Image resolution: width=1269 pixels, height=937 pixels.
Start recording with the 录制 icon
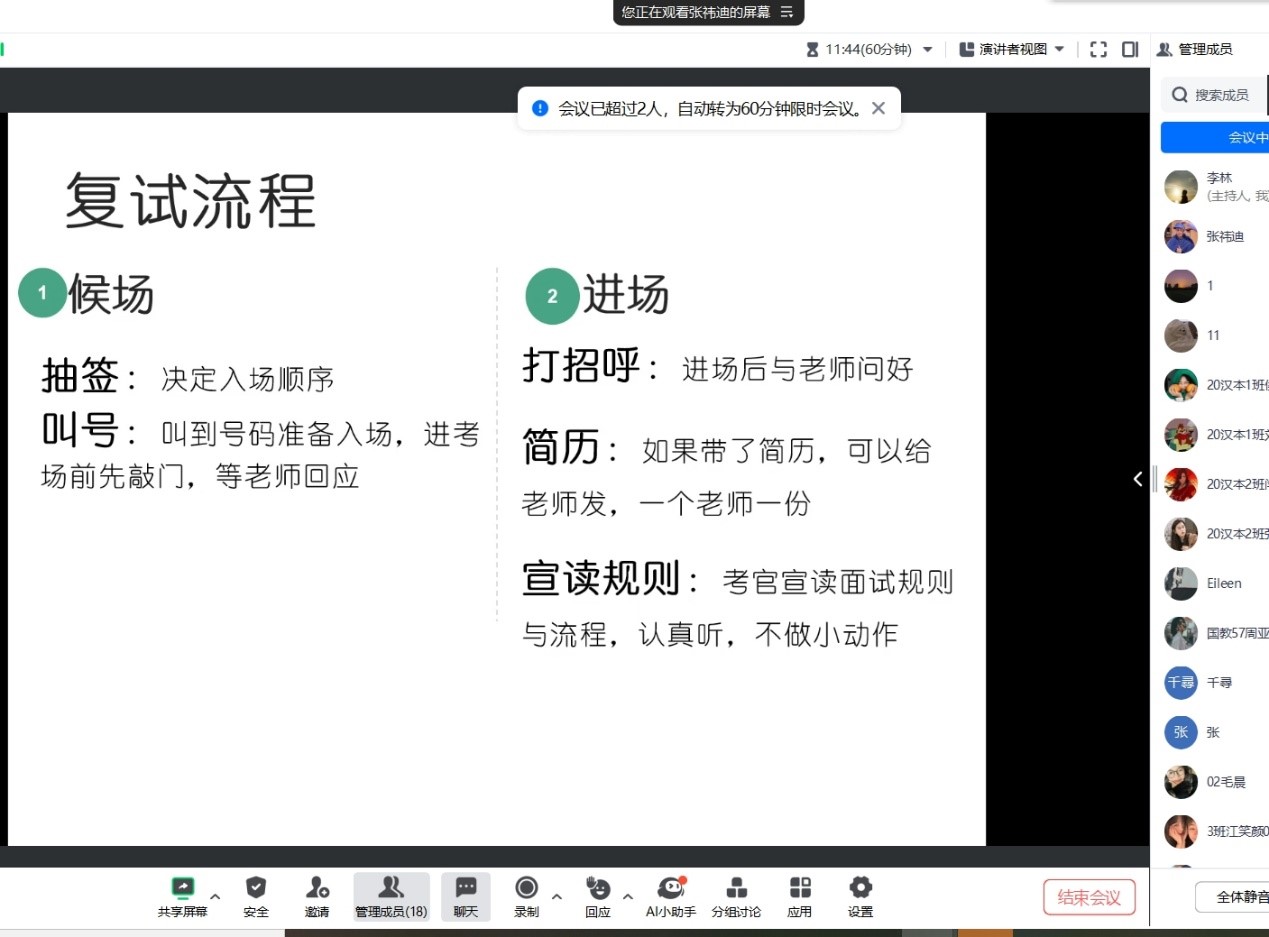(x=526, y=888)
